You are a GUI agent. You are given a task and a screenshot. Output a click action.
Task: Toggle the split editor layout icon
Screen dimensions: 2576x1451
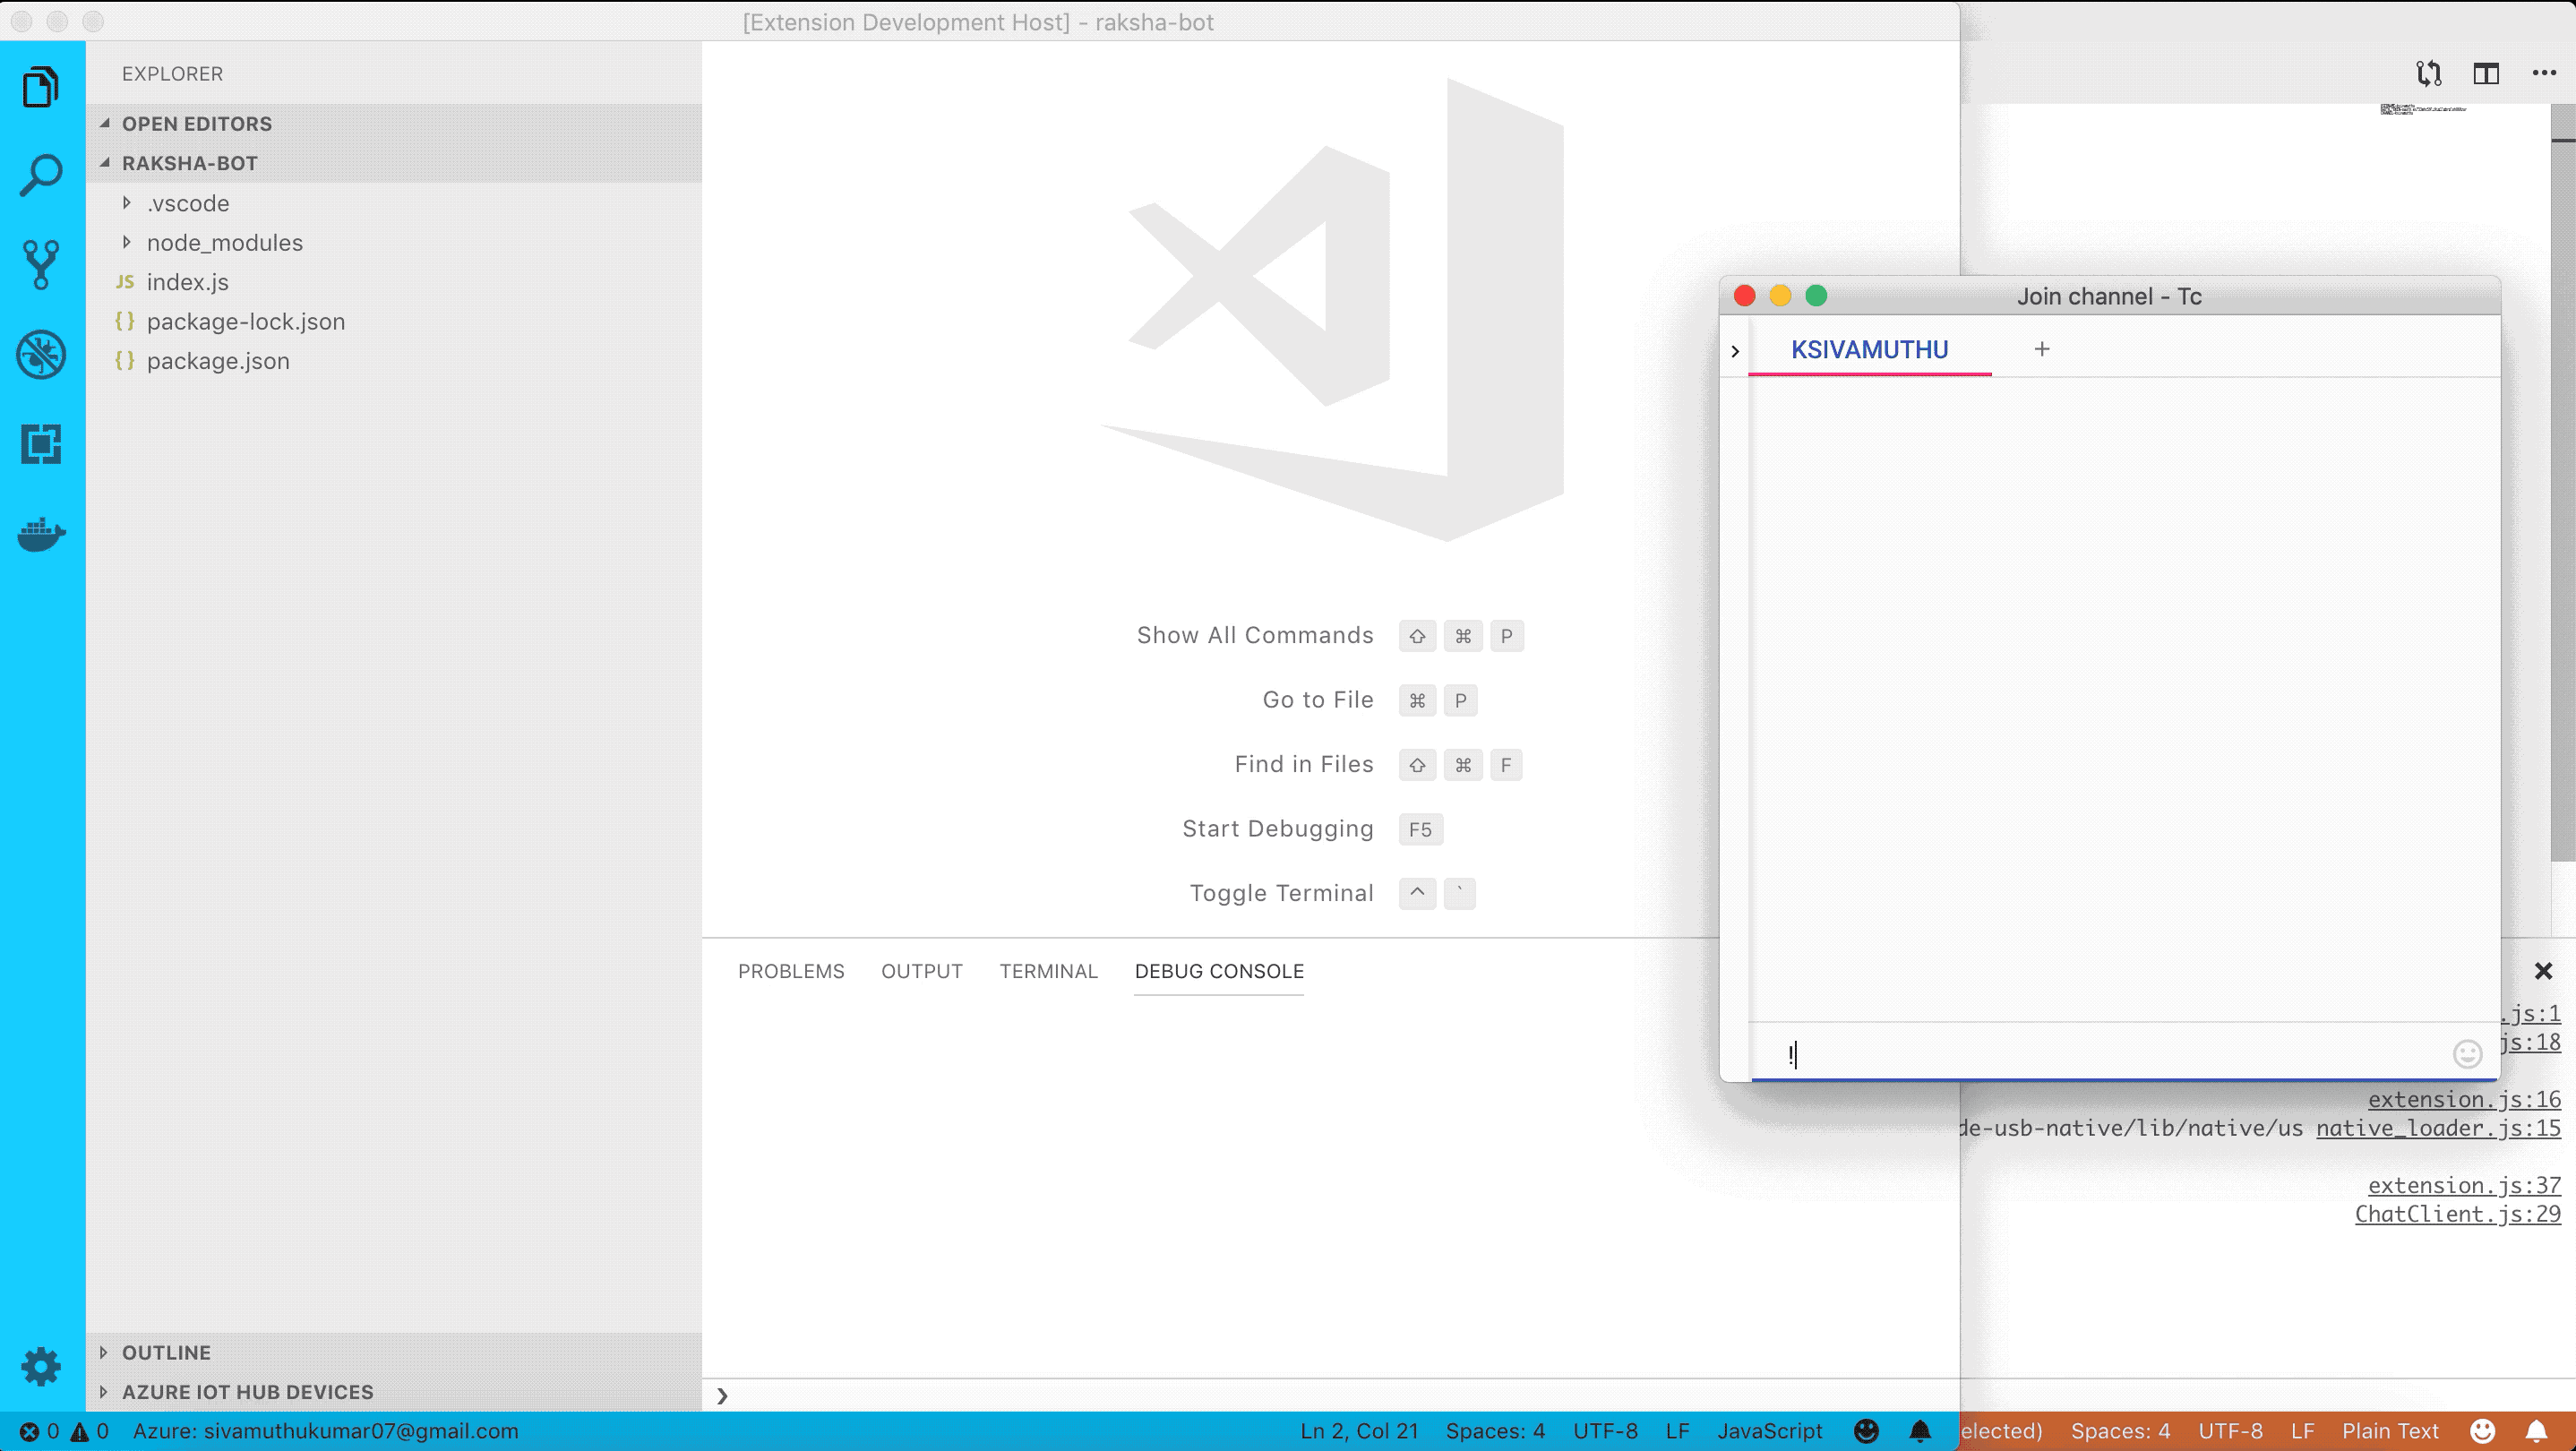2486,73
